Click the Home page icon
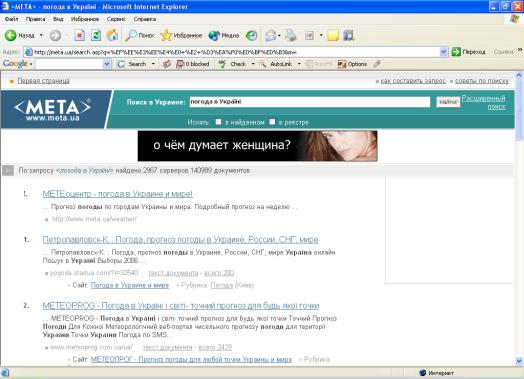 point(112,35)
